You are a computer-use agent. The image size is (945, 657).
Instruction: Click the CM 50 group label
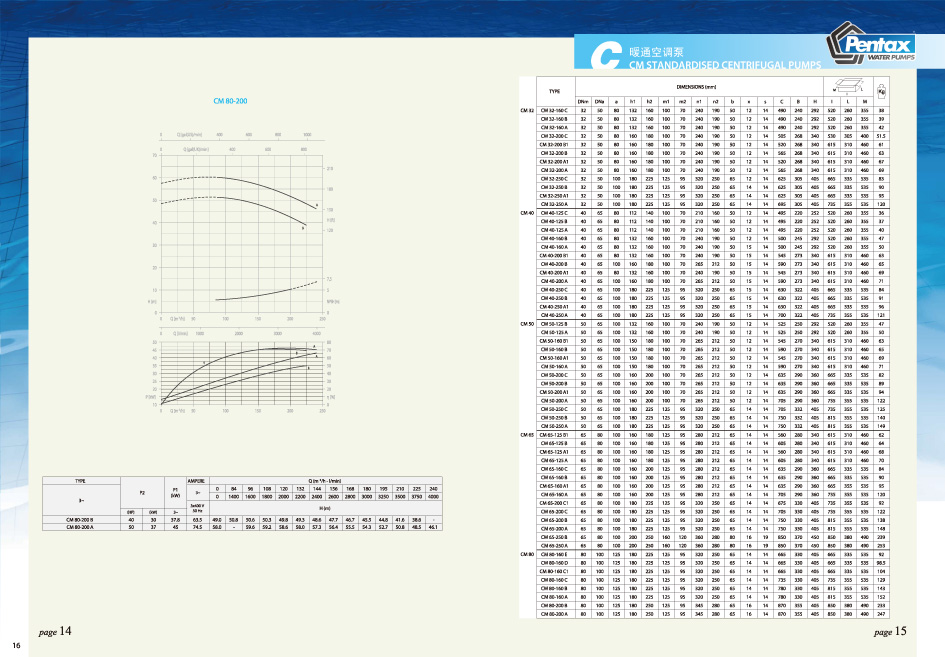[x=527, y=324]
